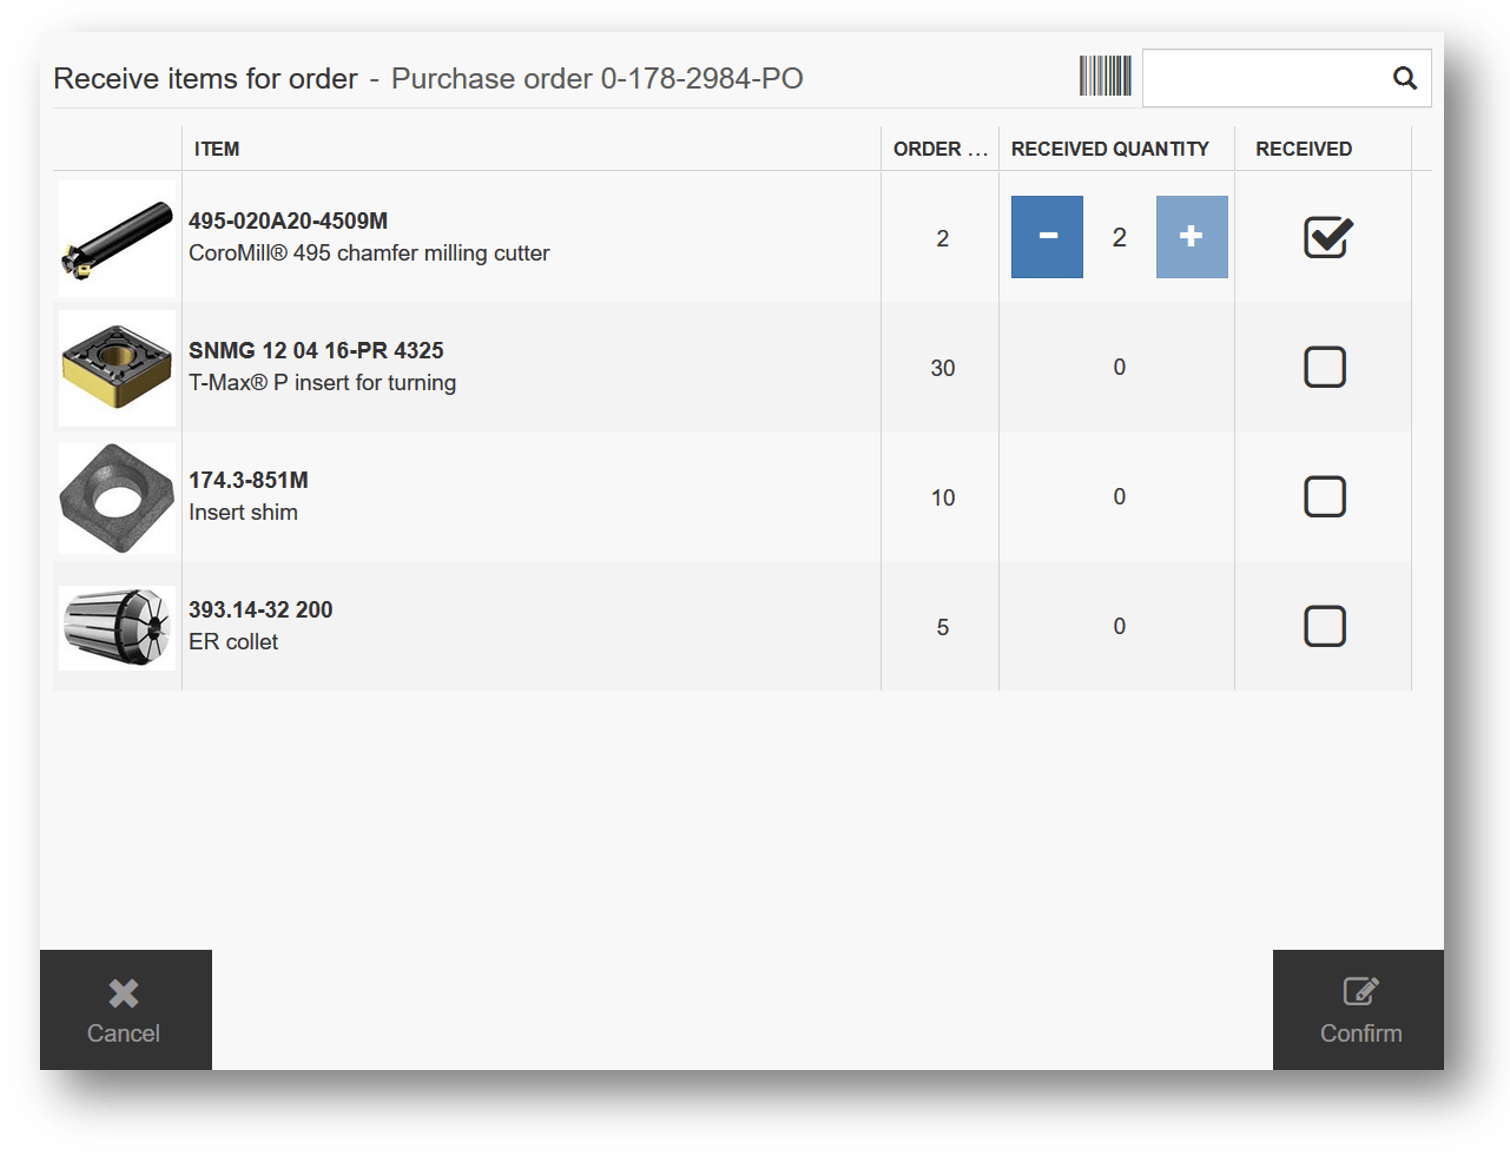The height and width of the screenshot is (1154, 1510).
Task: Click the RECEIVED column header
Action: [1303, 149]
